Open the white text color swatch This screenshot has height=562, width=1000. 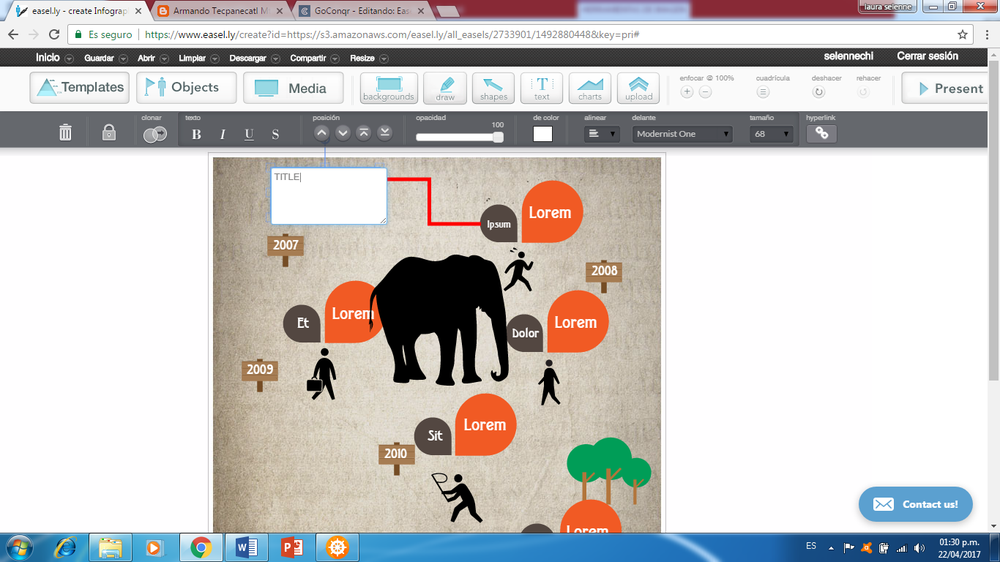pyautogui.click(x=543, y=134)
